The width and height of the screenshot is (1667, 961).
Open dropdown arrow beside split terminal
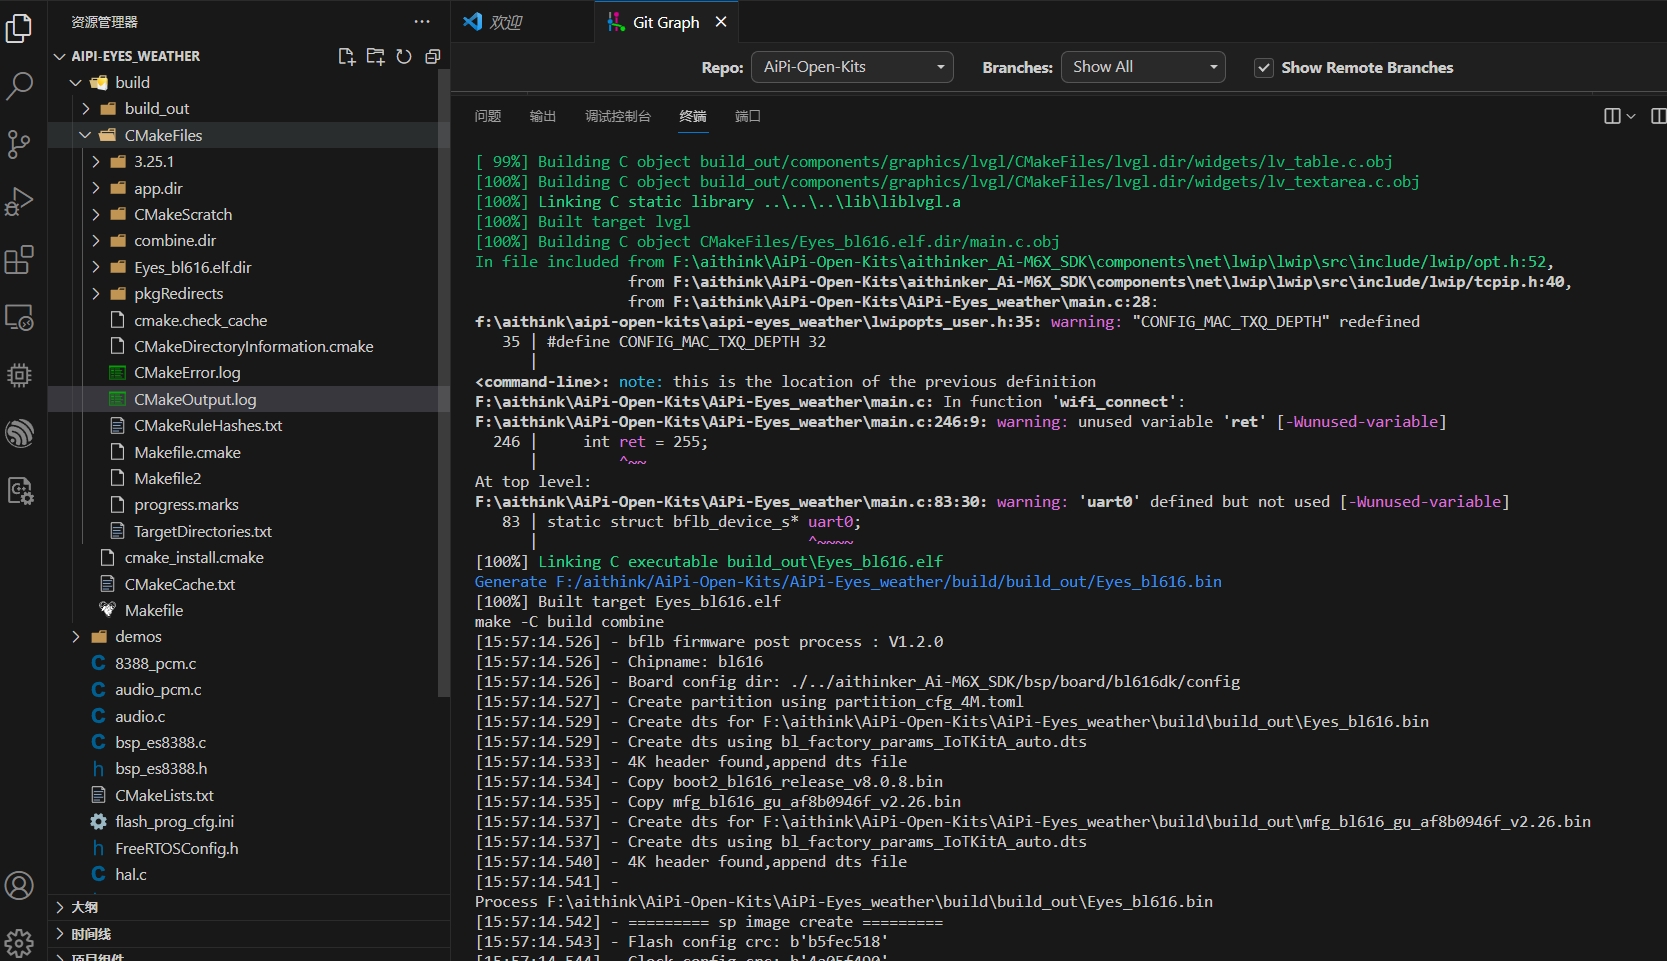[1631, 116]
